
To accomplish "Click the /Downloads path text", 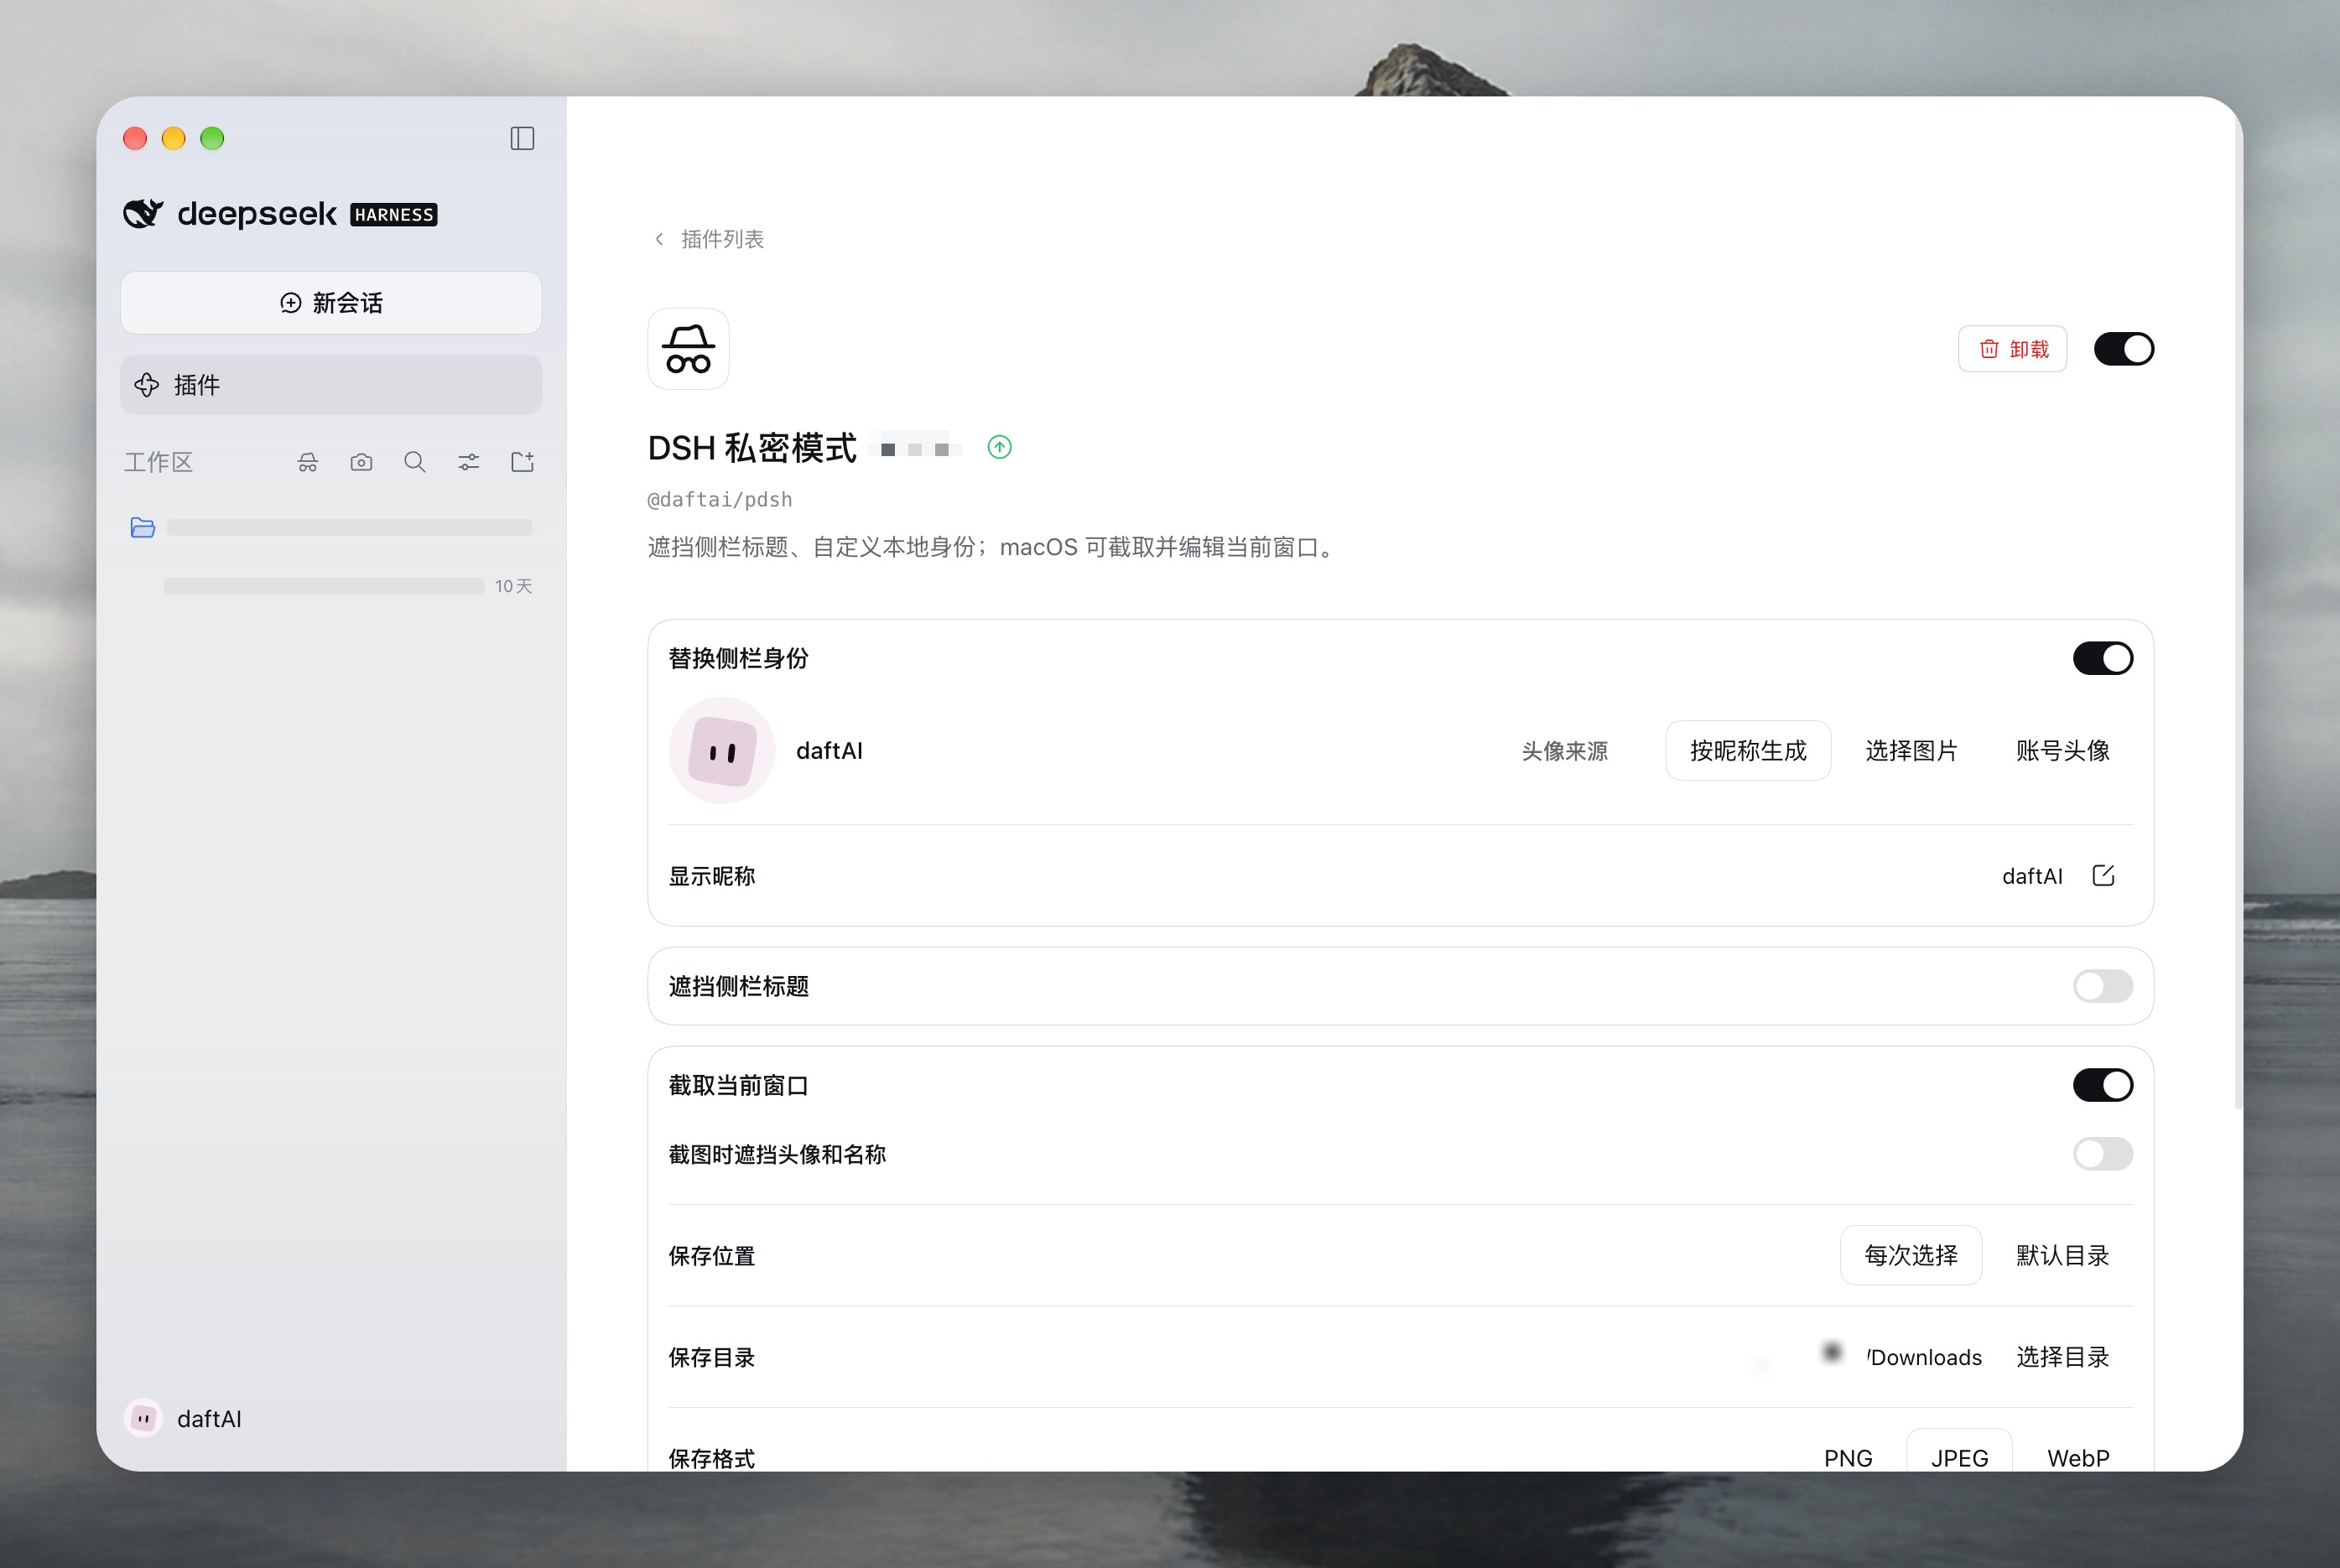I will pos(1924,1358).
